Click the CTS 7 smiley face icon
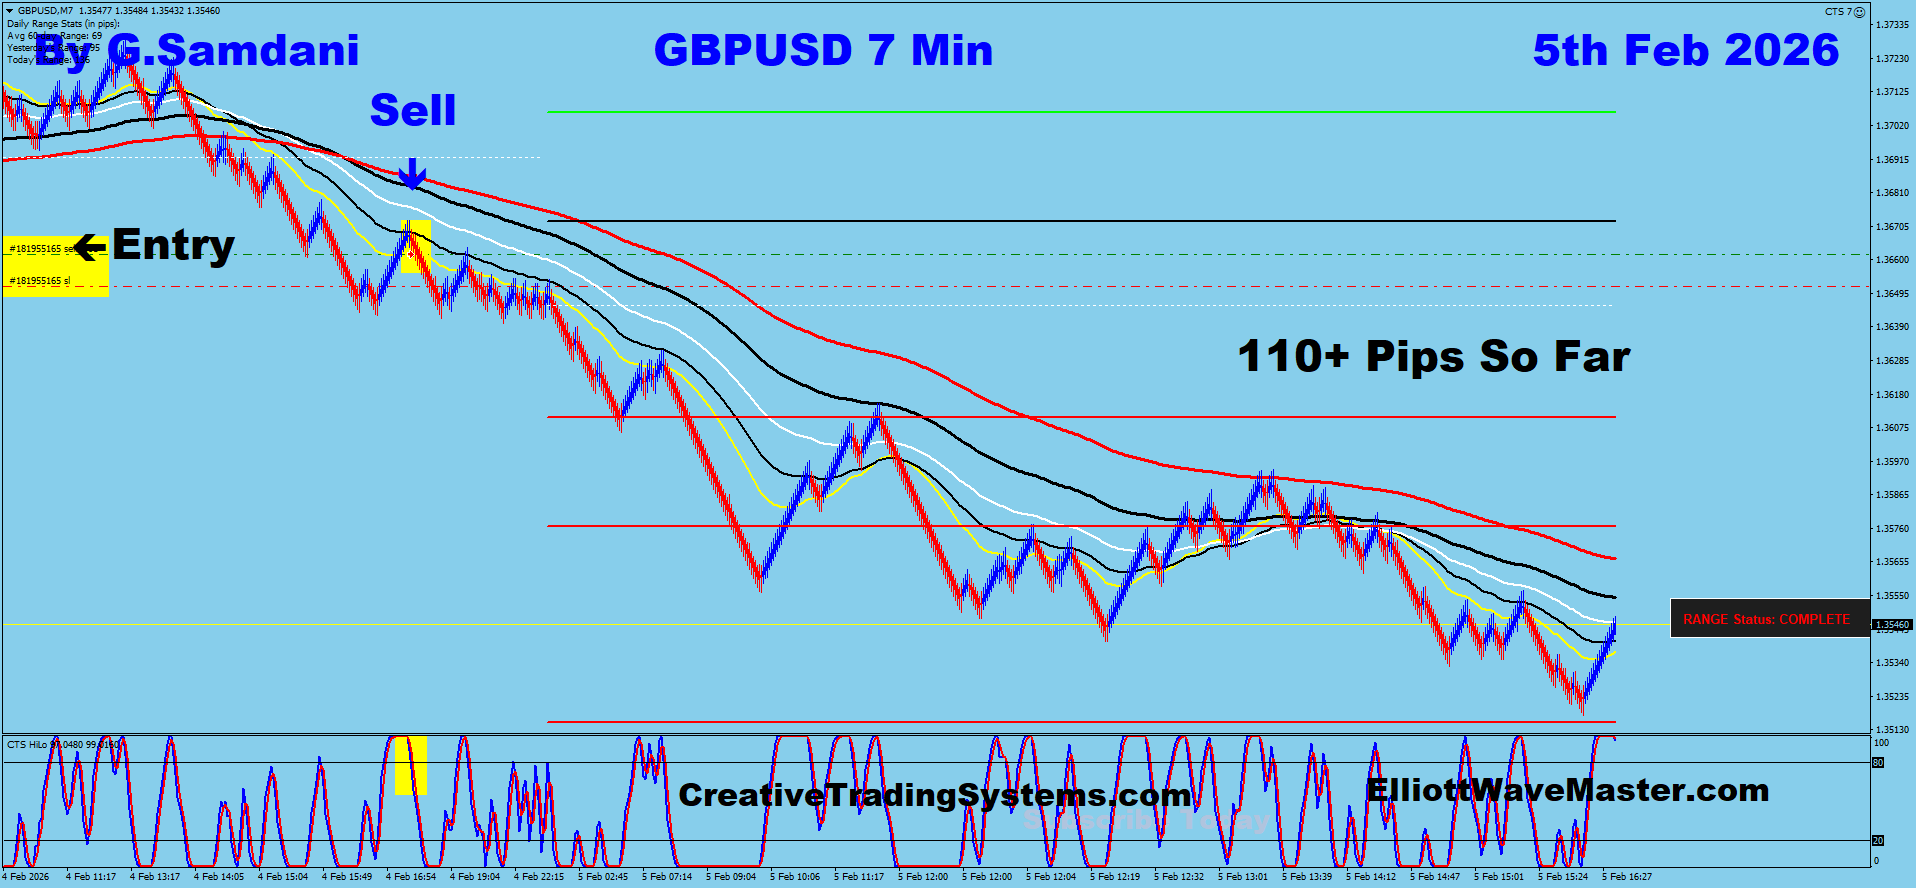Image resolution: width=1916 pixels, height=888 pixels. pyautogui.click(x=1859, y=12)
